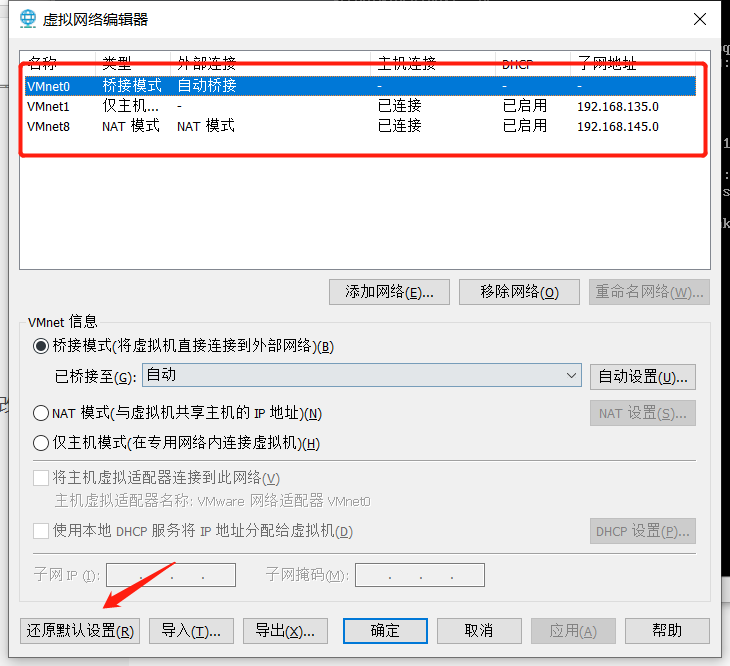The image size is (730, 666).
Task: Click NAT 模式 type cell of VMnet8
Action: click(x=131, y=126)
